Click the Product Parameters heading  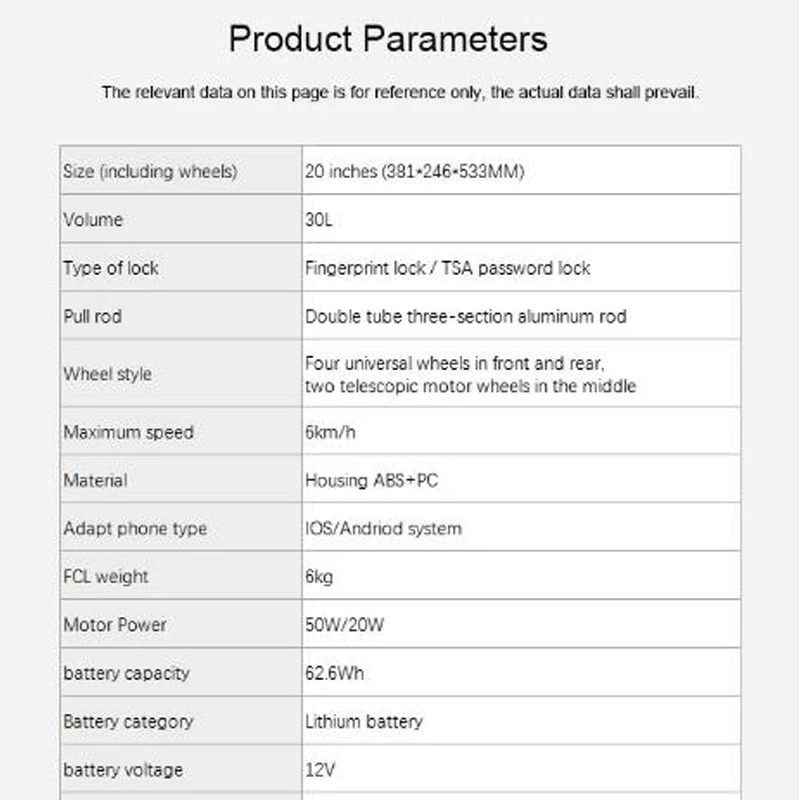click(388, 39)
